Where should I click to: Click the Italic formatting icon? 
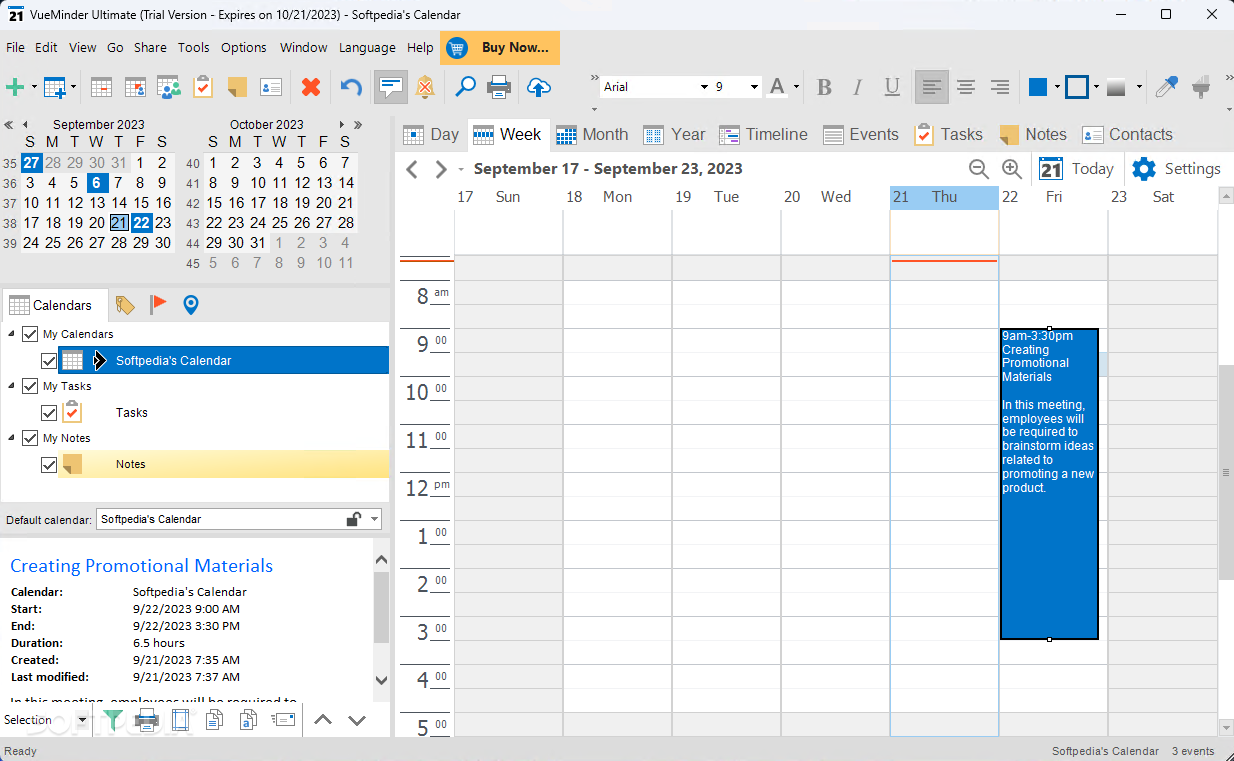click(x=858, y=87)
